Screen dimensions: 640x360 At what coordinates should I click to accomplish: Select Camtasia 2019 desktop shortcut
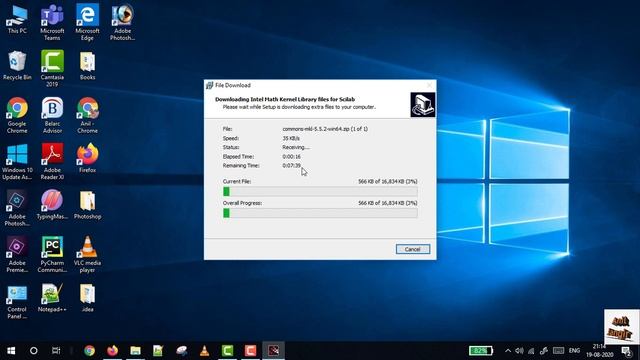click(x=52, y=69)
